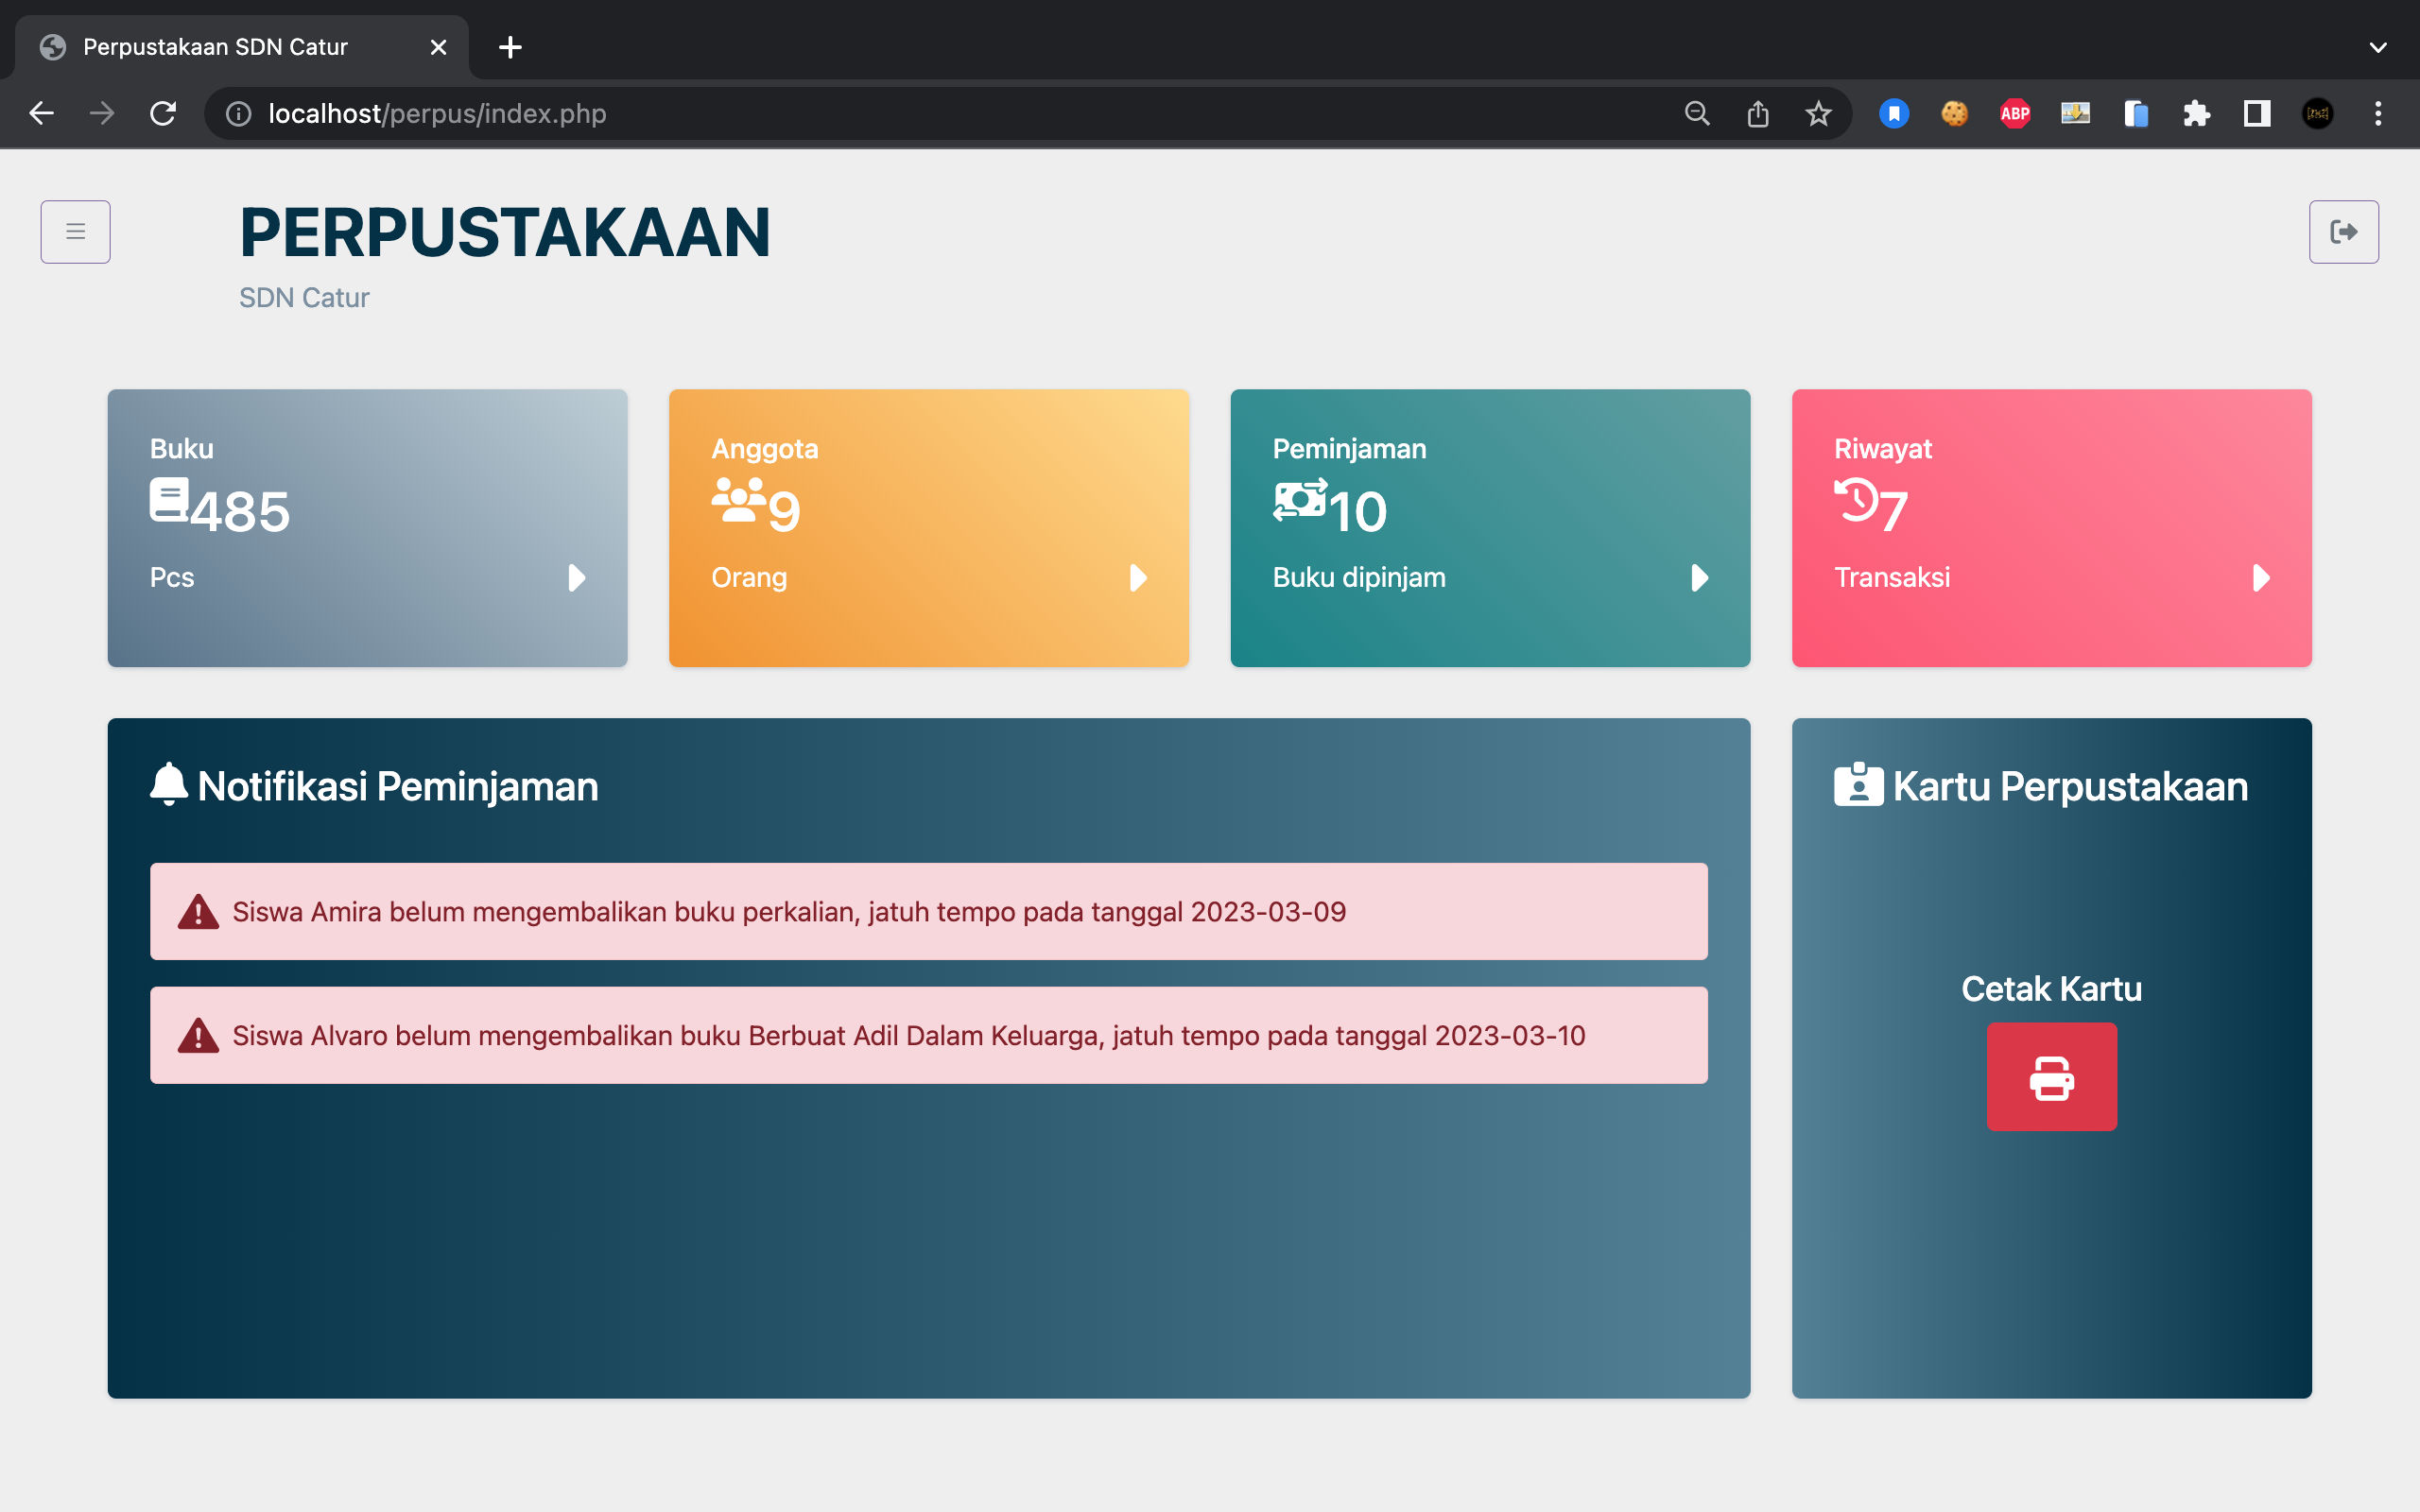Open the sidebar hamburger menu
Viewport: 2420px width, 1512px height.
click(x=75, y=231)
